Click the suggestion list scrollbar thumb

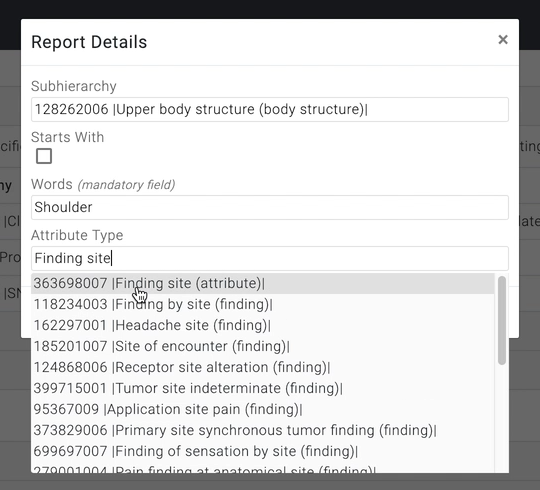[x=502, y=320]
